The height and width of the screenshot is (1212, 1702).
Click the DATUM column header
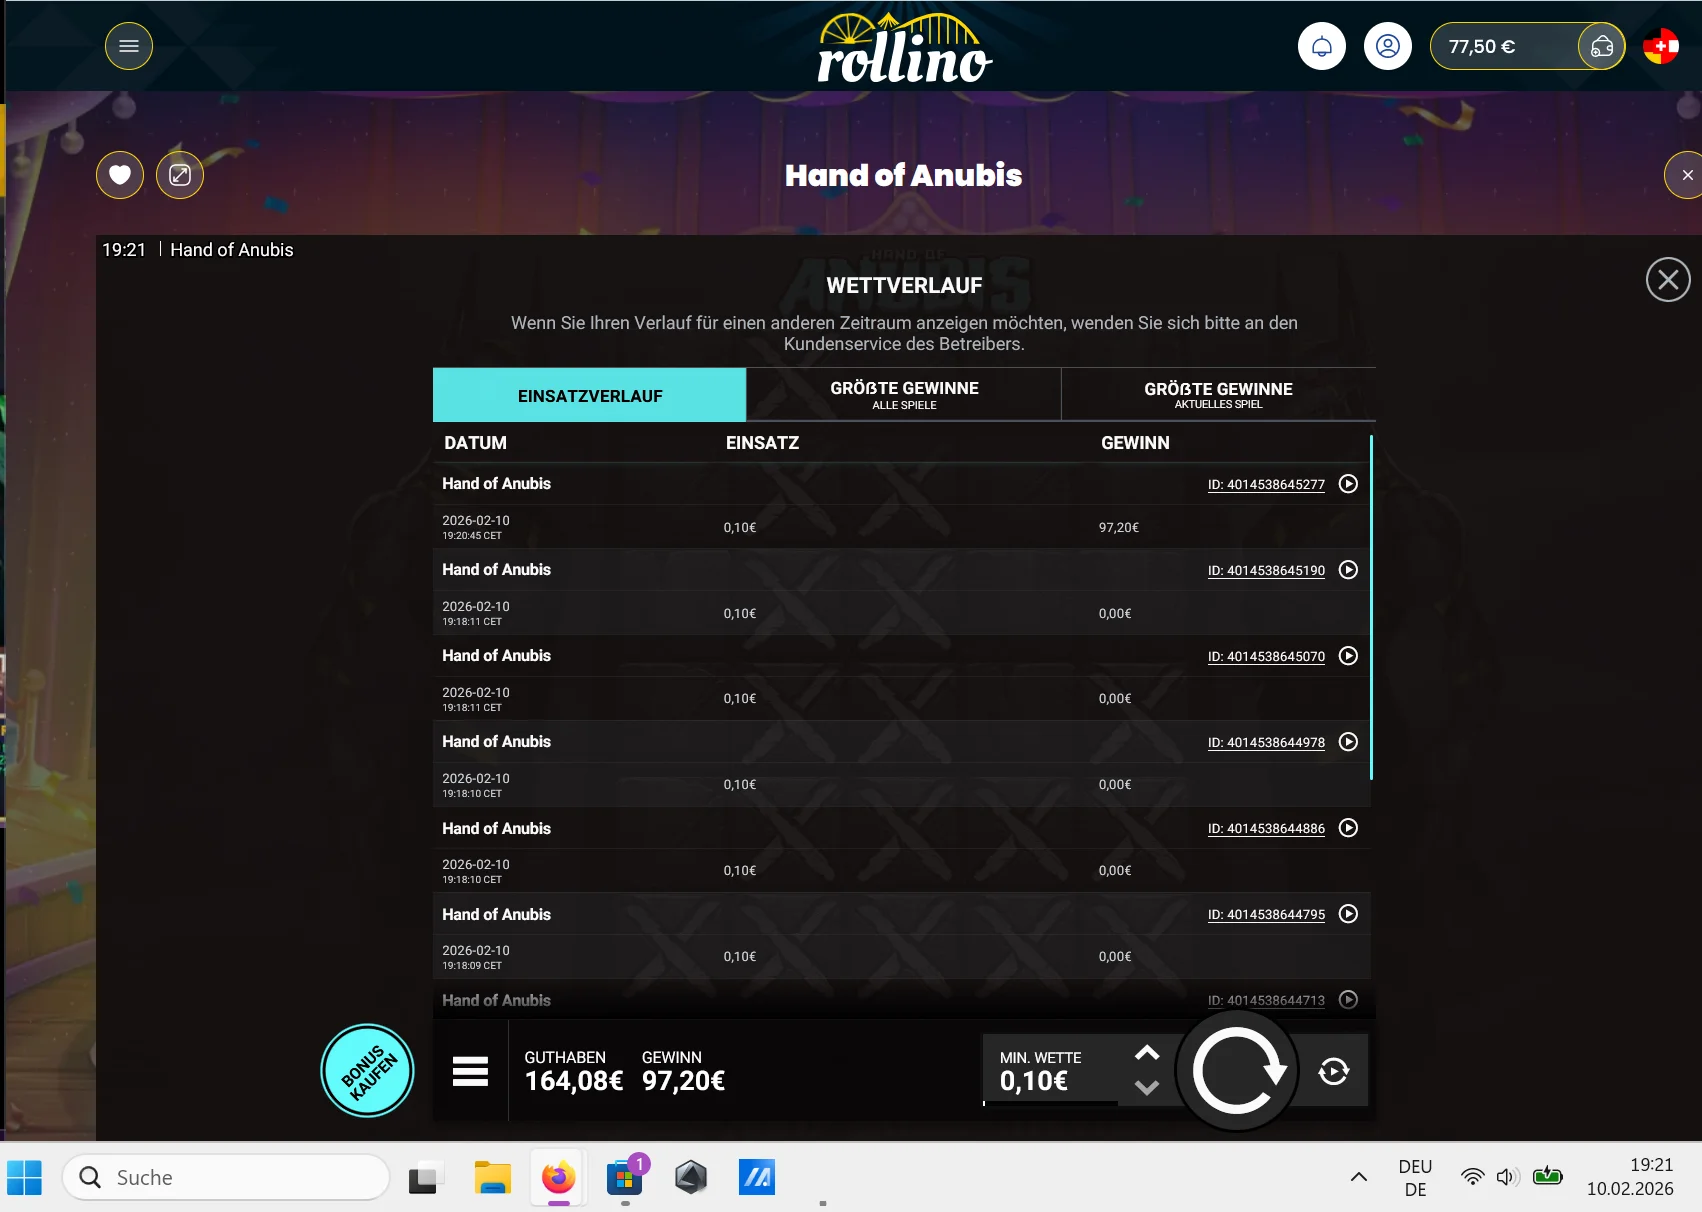tap(476, 443)
